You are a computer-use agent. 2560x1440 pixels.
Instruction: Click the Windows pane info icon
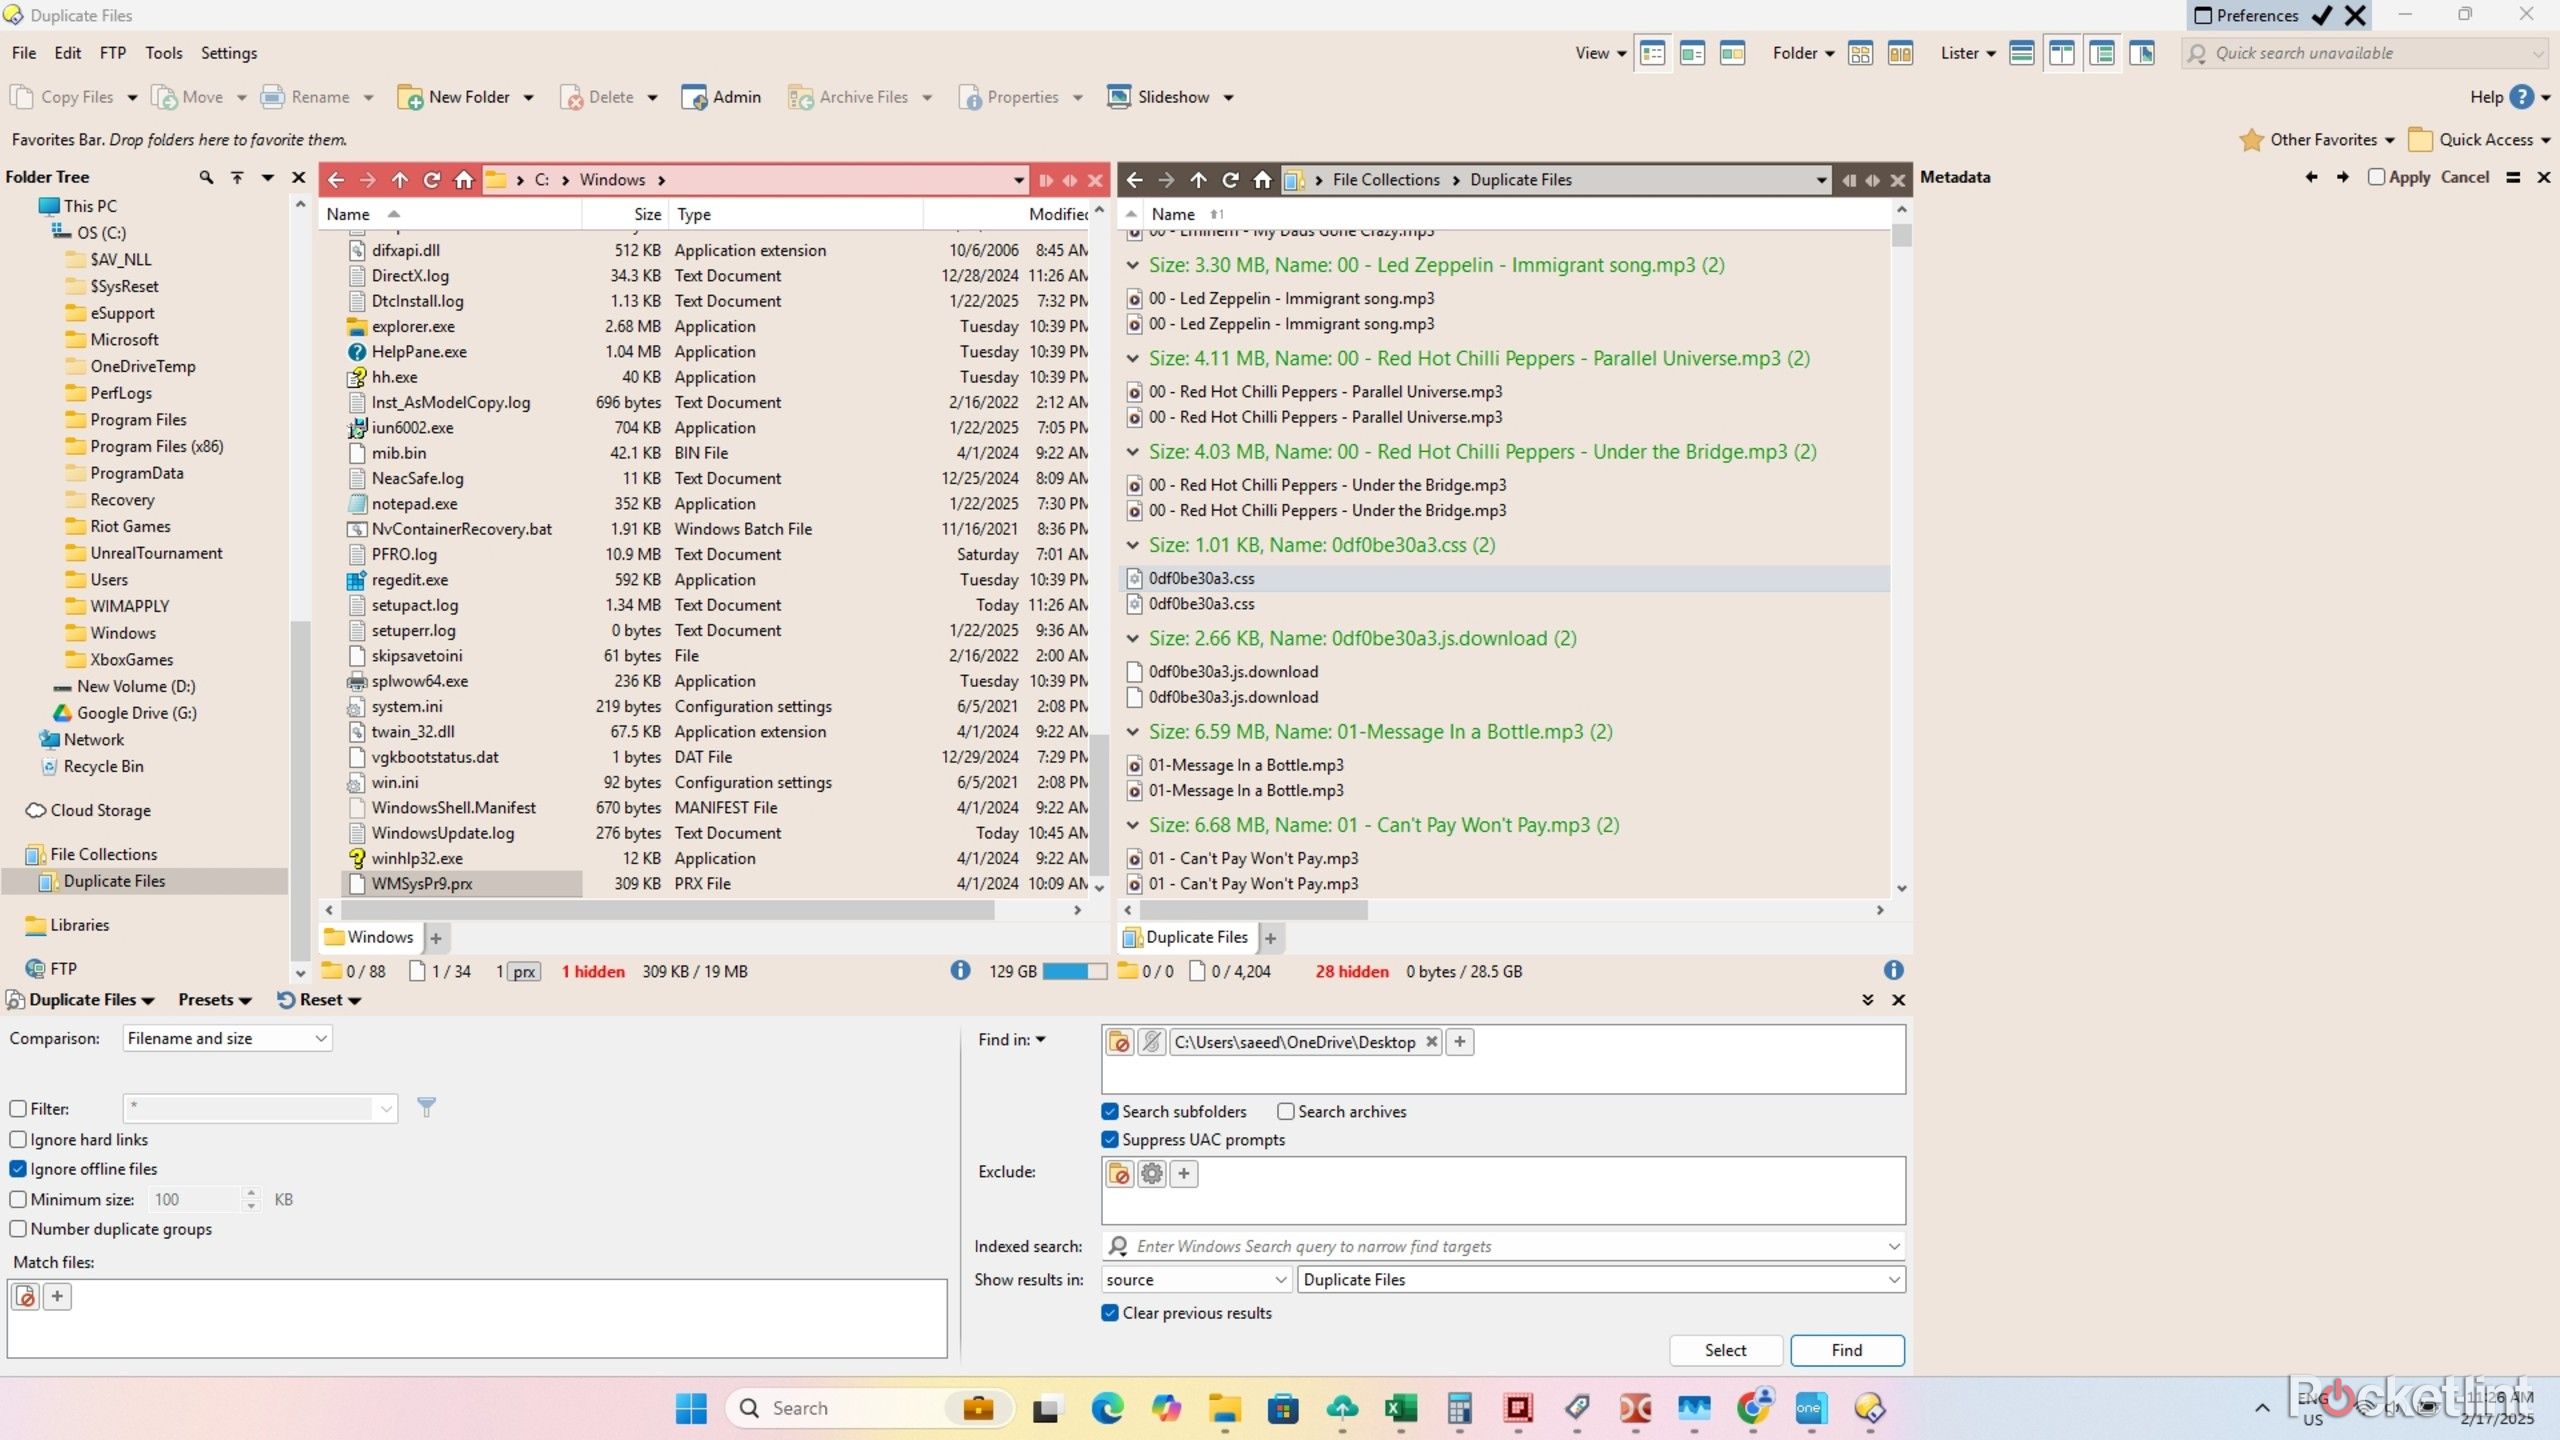(960, 970)
